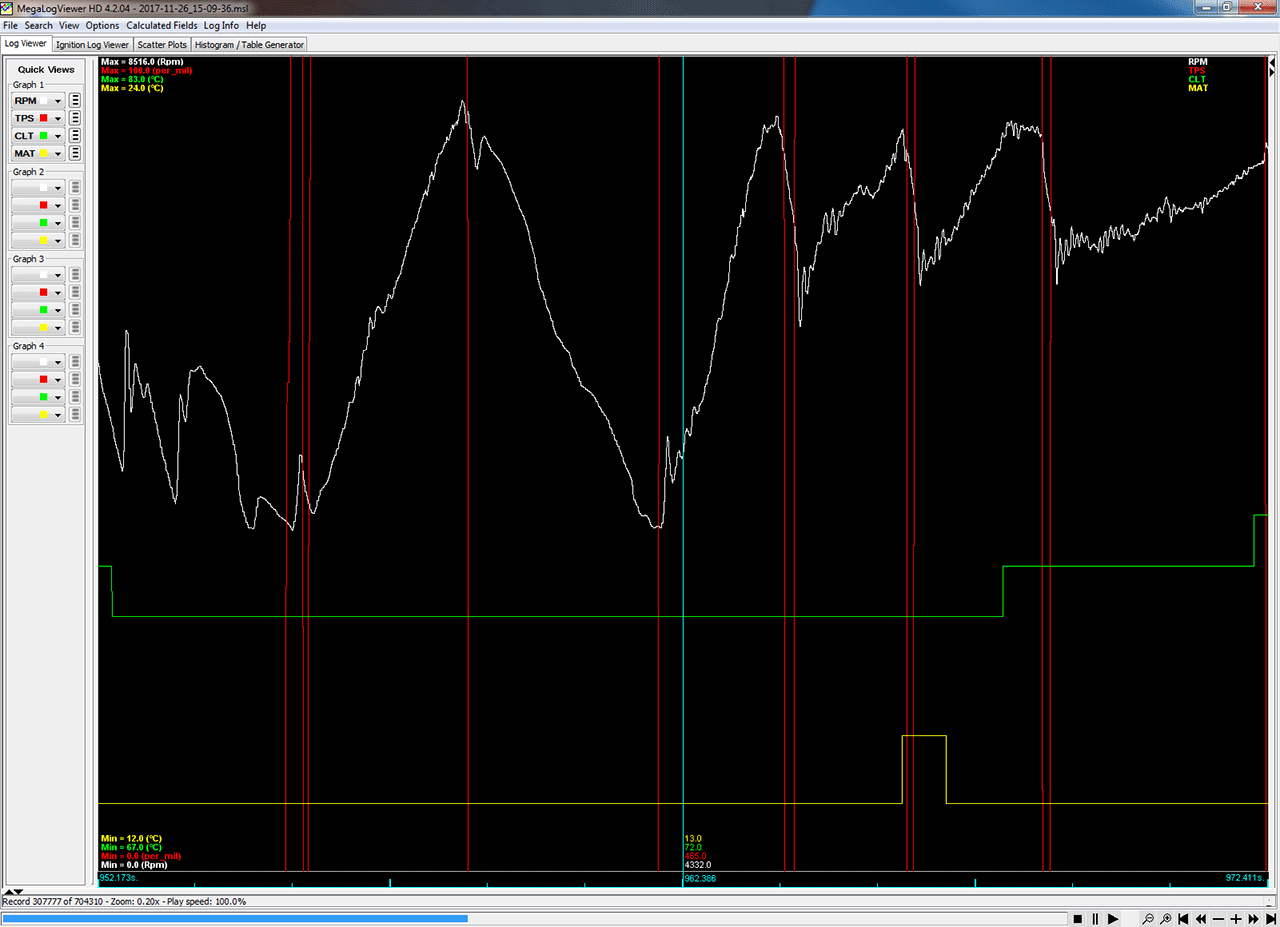This screenshot has height=927, width=1280.
Task: Jump to the beginning of the log
Action: click(x=1183, y=919)
